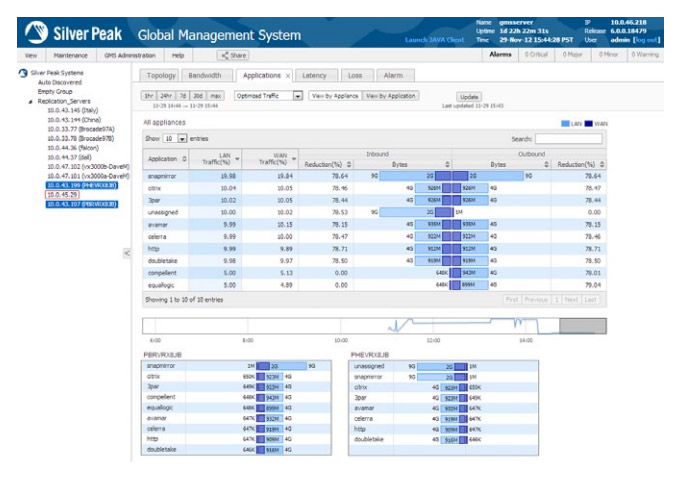Click the Last pagination button
Viewport: 682px width, 481px height.
(x=590, y=300)
